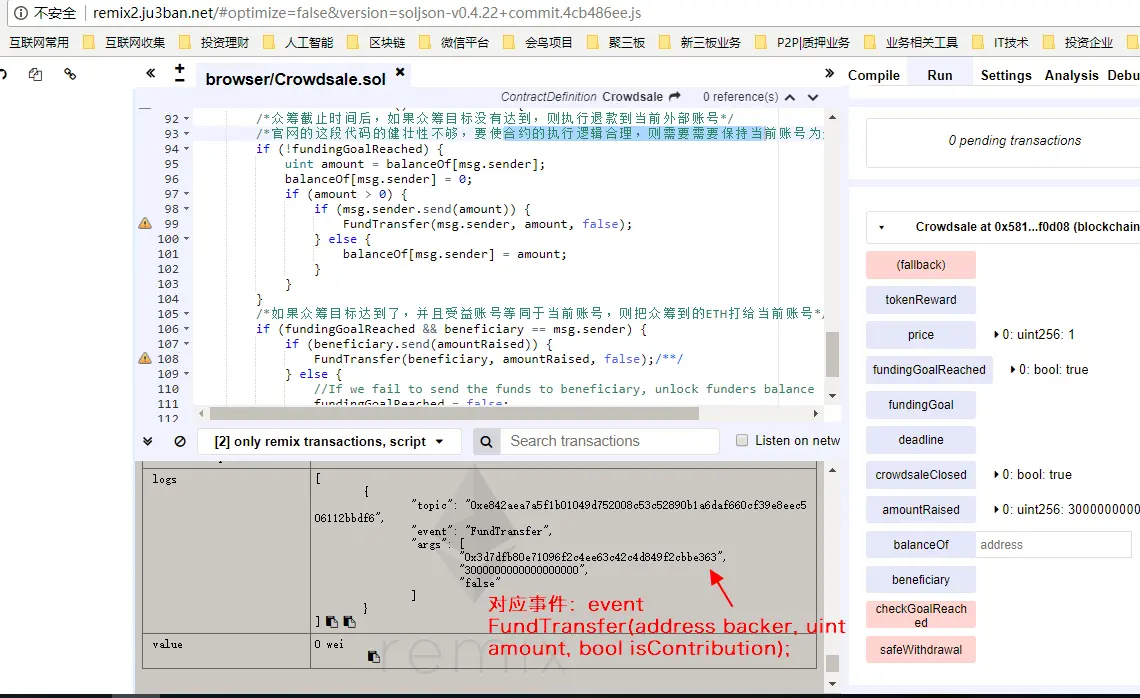Viewport: 1140px width, 698px height.
Task: Collapse the left file panel with the double chevron
Action: coord(150,73)
